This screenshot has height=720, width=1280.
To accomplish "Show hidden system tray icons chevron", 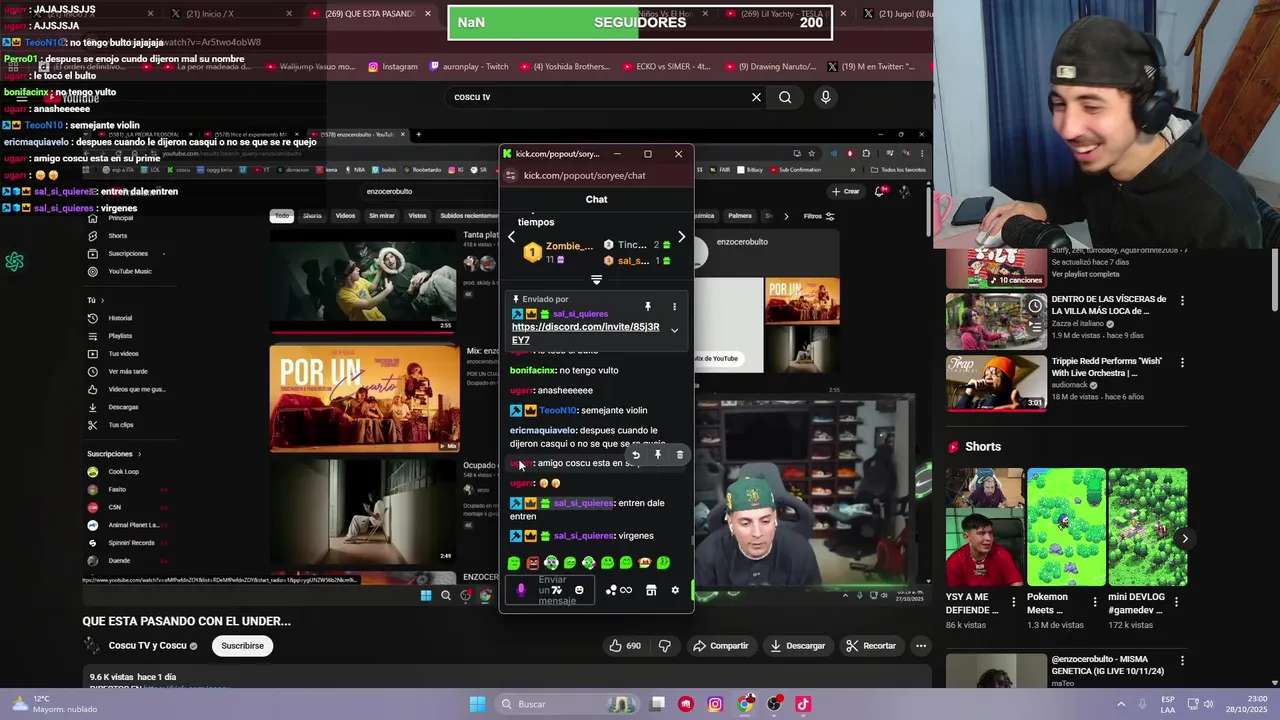I will coord(1121,704).
